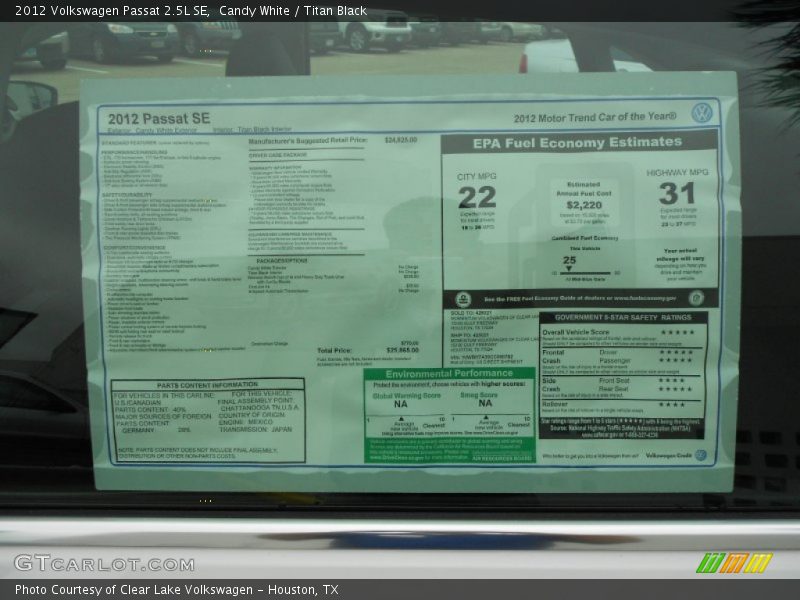Click the $2,220 annual fuel cost
The height and width of the screenshot is (600, 800).
point(583,206)
